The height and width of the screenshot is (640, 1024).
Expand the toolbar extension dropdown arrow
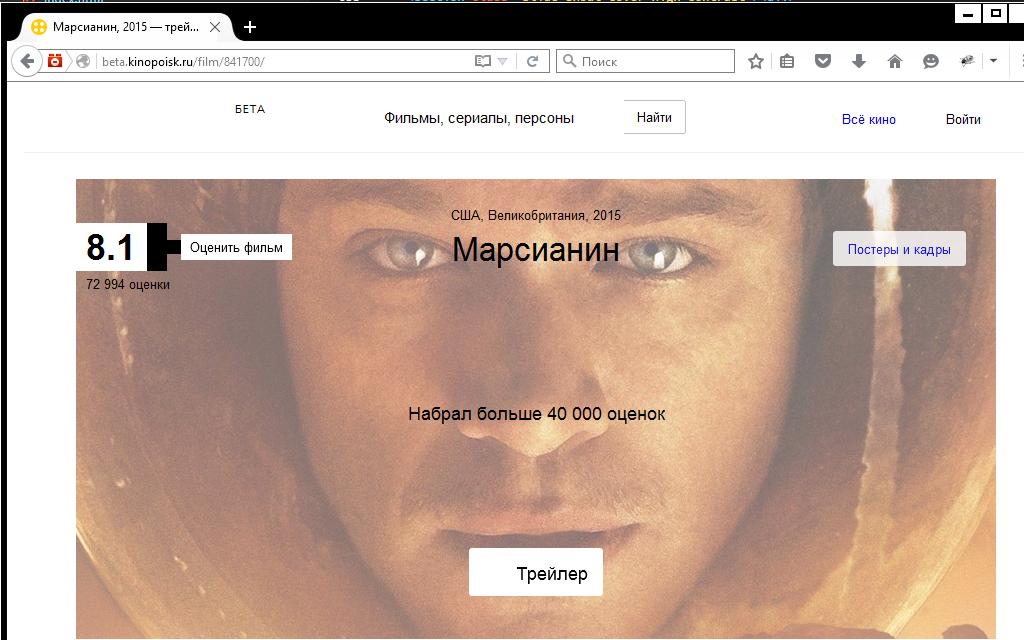coord(993,61)
